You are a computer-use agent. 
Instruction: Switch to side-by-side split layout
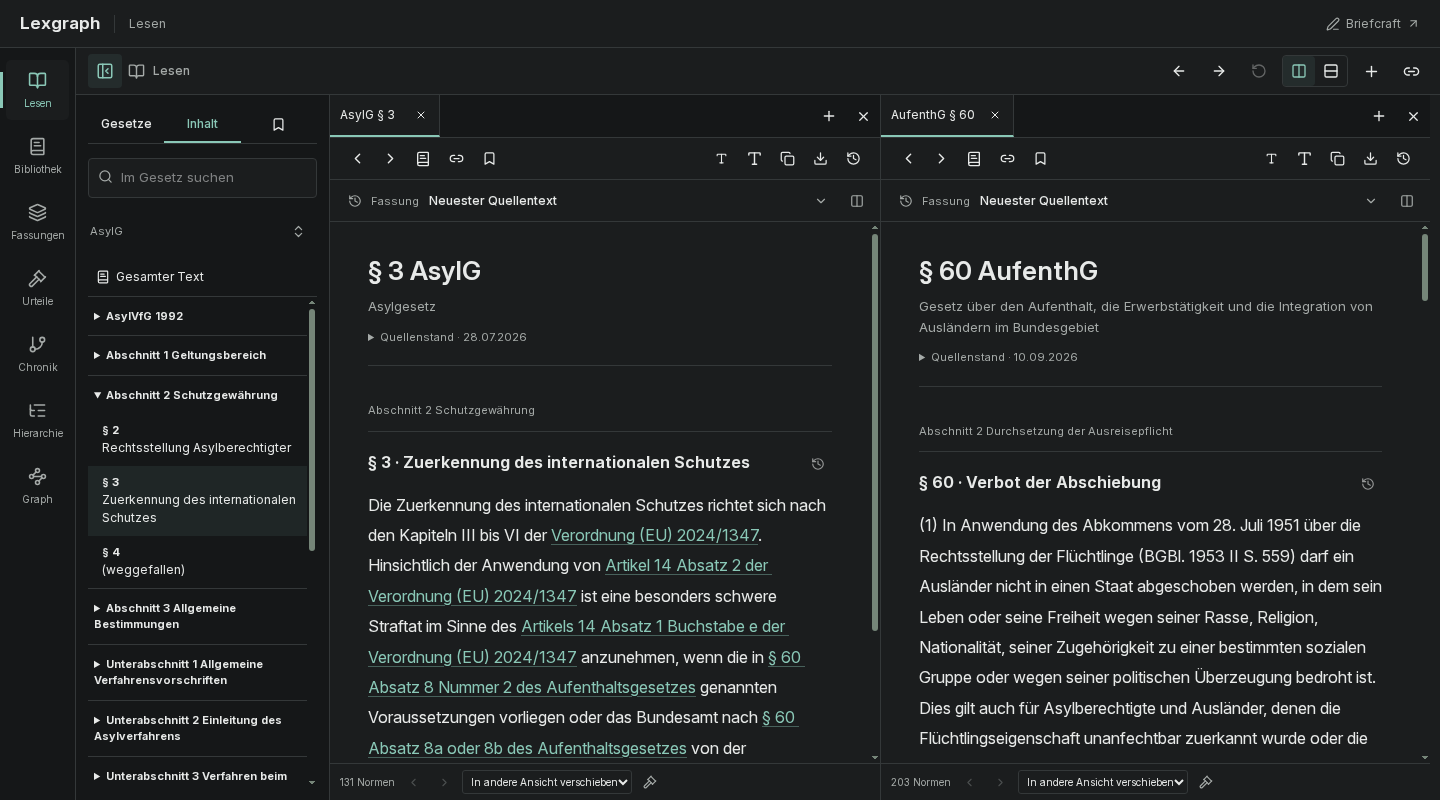1299,71
